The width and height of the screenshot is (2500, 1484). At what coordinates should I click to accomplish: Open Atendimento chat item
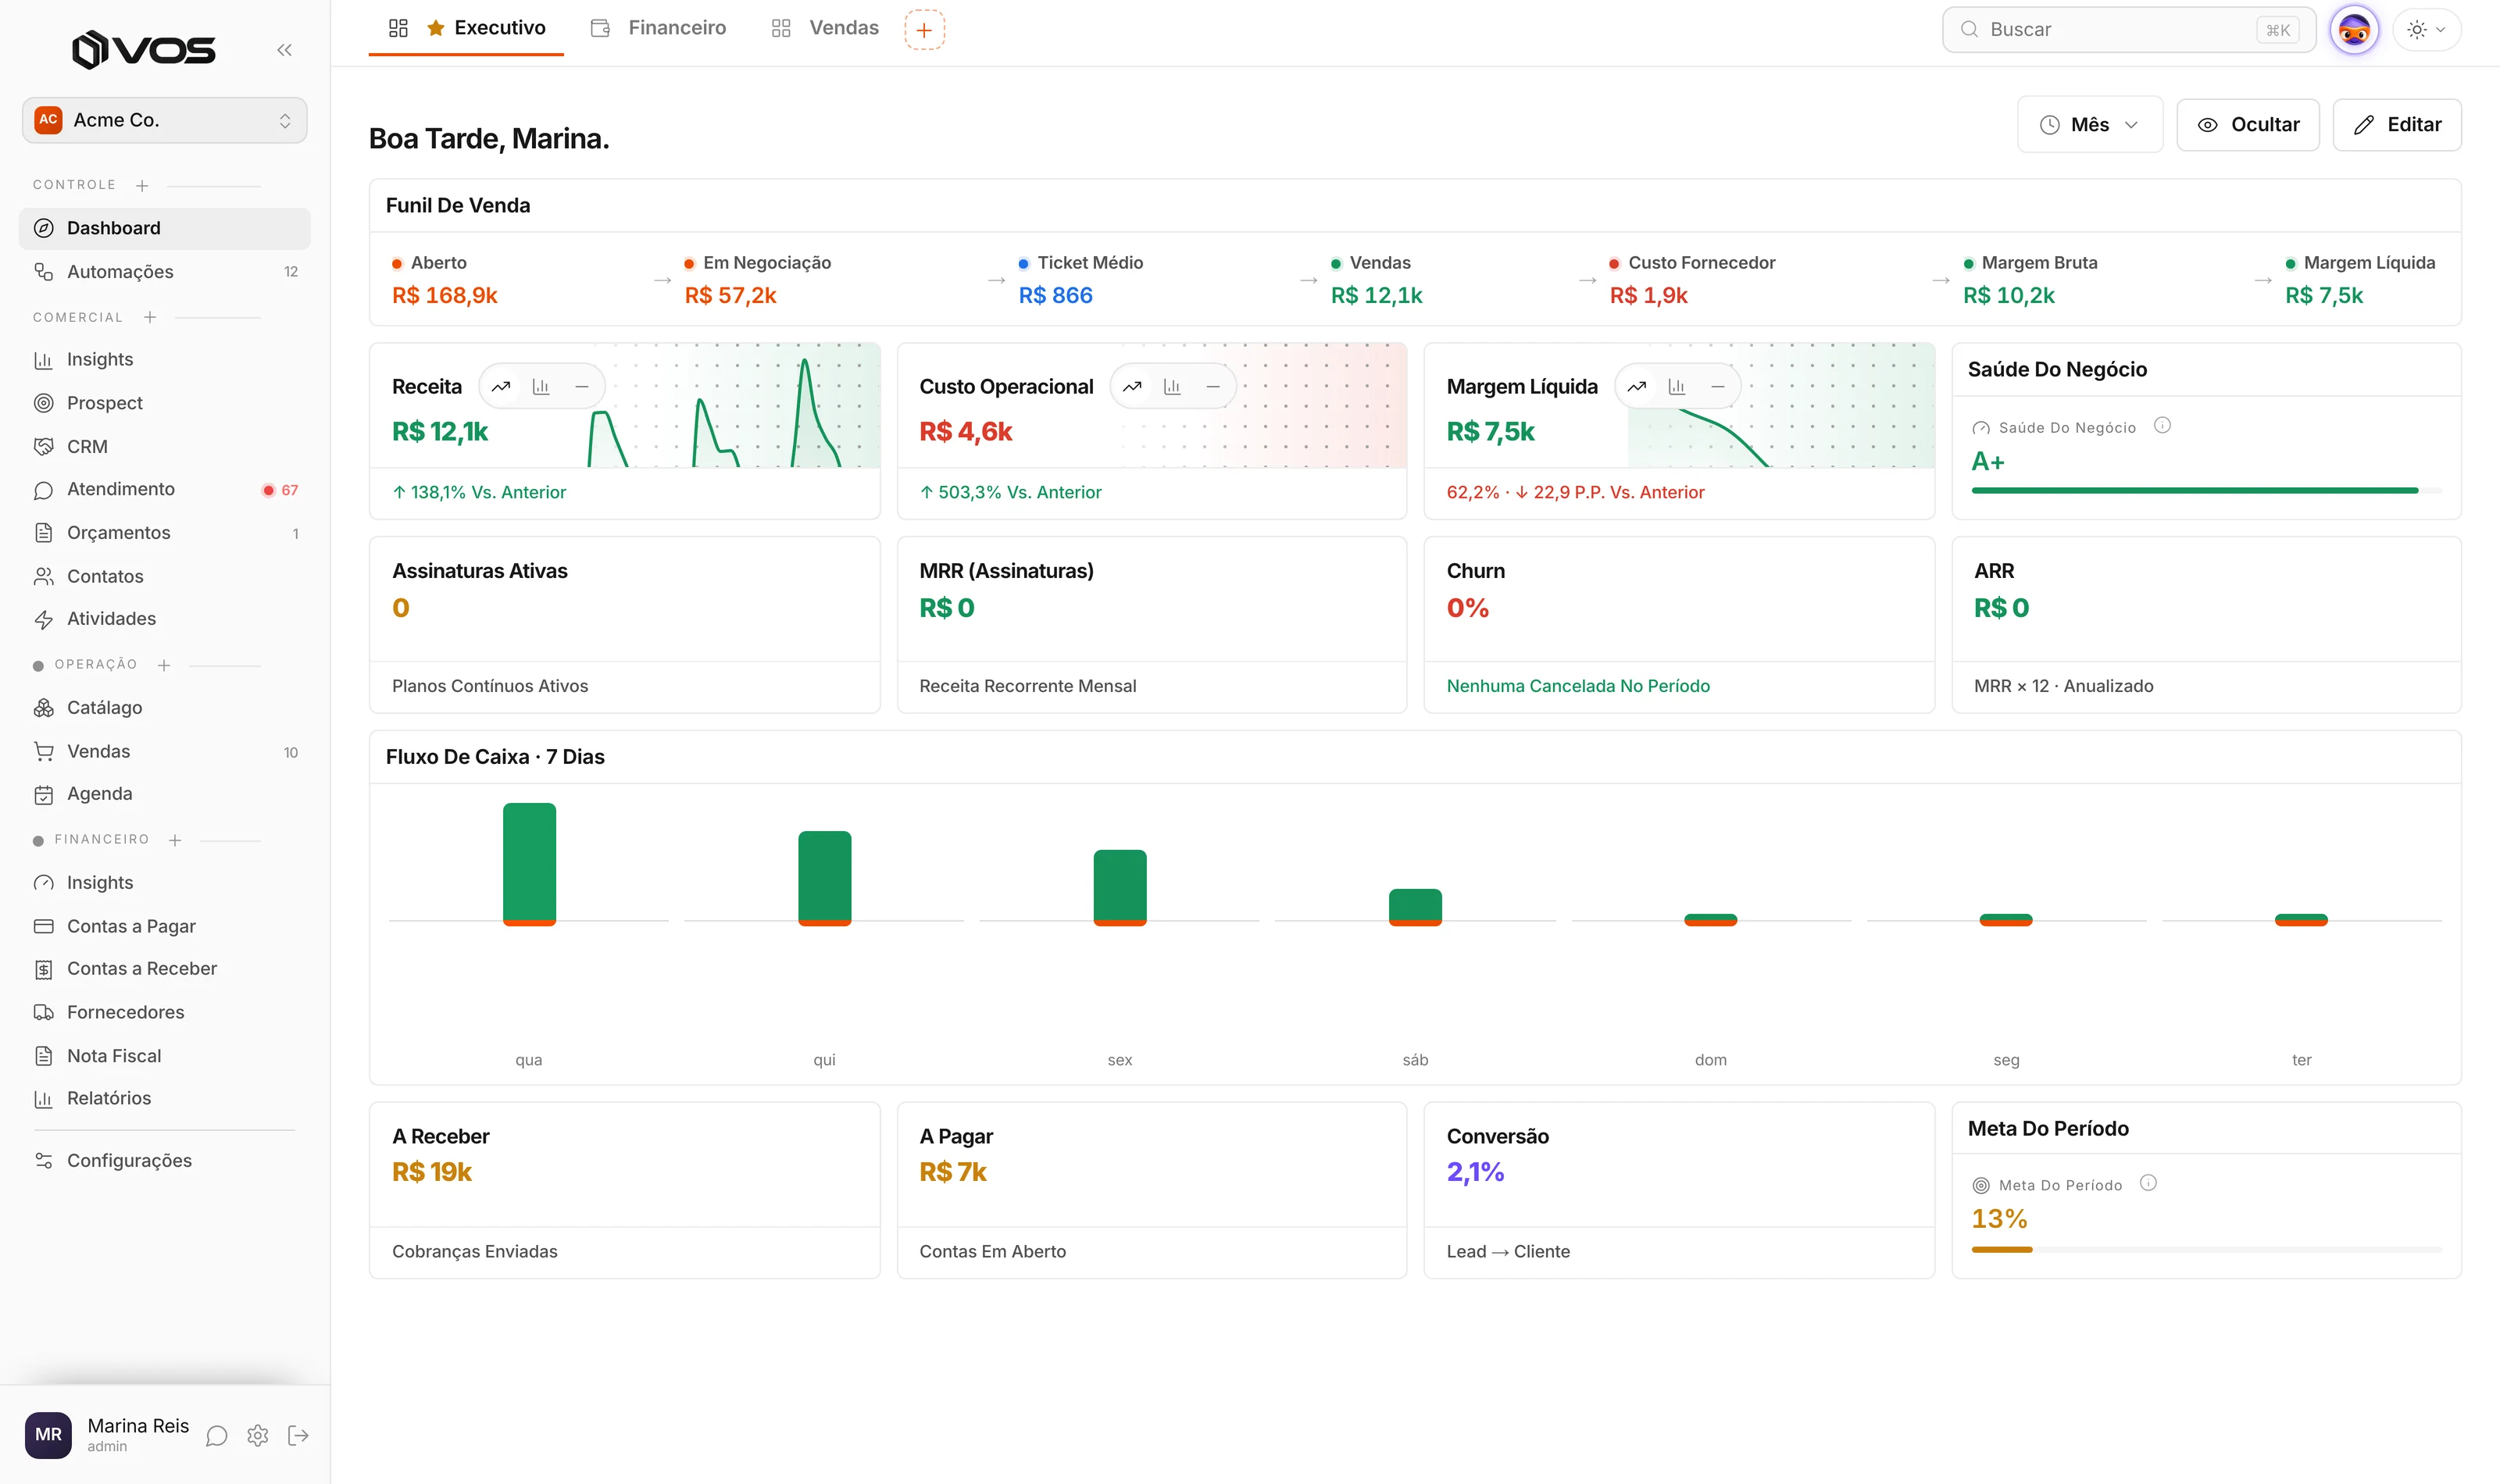(164, 490)
